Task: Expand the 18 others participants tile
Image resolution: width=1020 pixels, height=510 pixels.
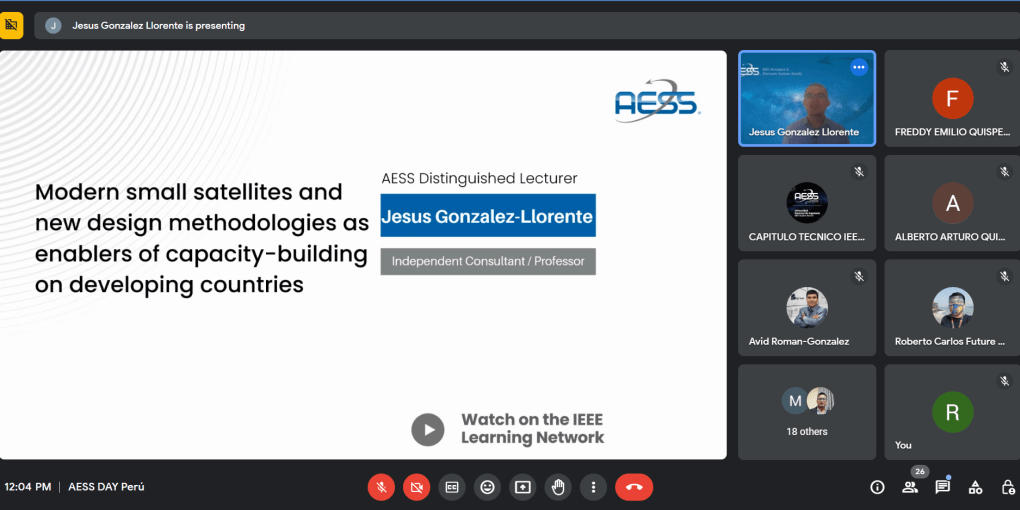Action: pos(807,412)
